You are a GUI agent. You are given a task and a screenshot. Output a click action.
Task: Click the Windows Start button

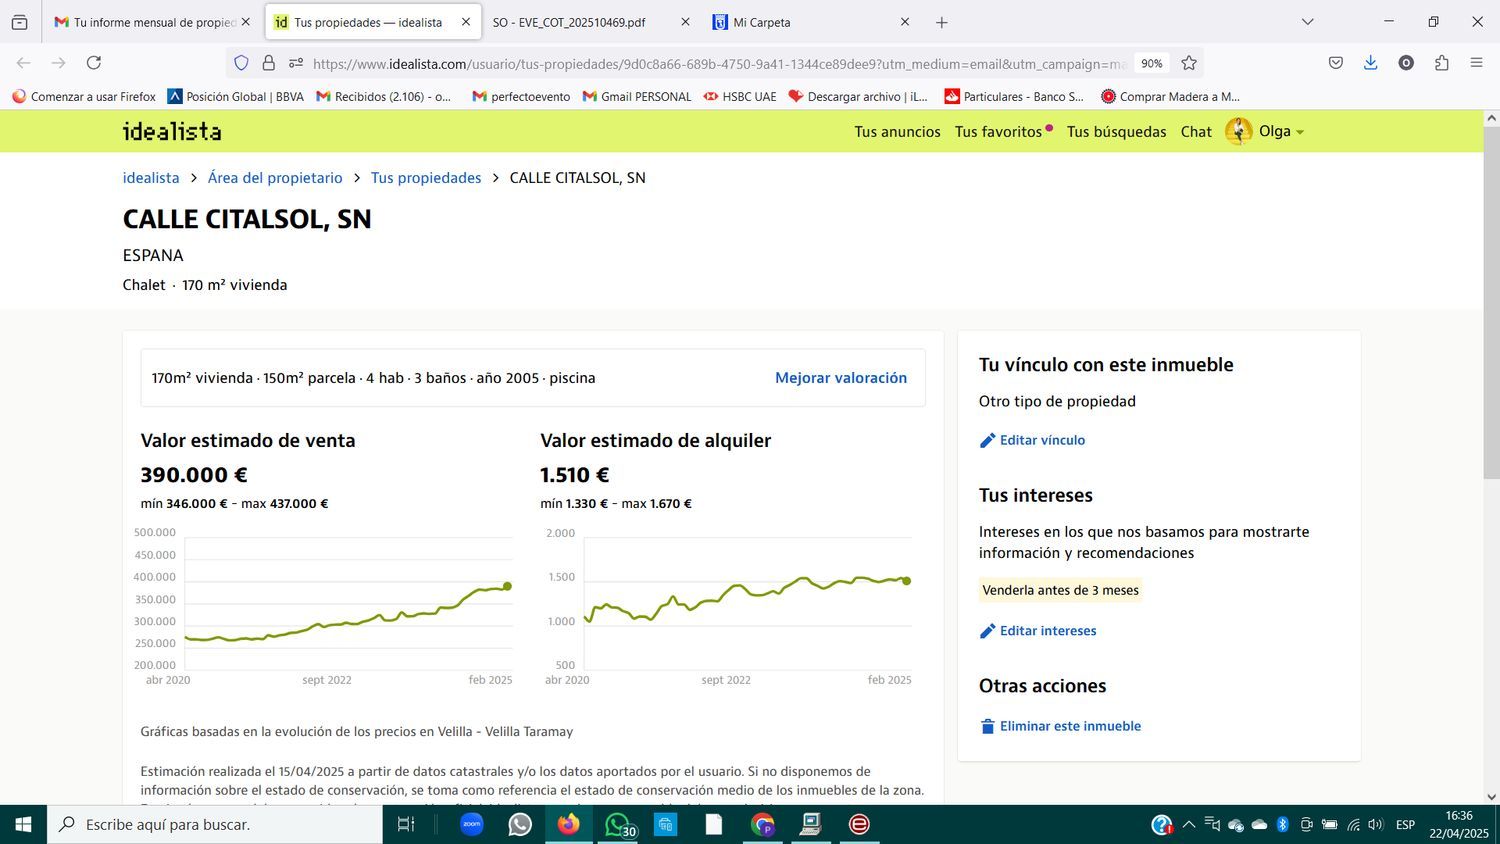[23, 824]
